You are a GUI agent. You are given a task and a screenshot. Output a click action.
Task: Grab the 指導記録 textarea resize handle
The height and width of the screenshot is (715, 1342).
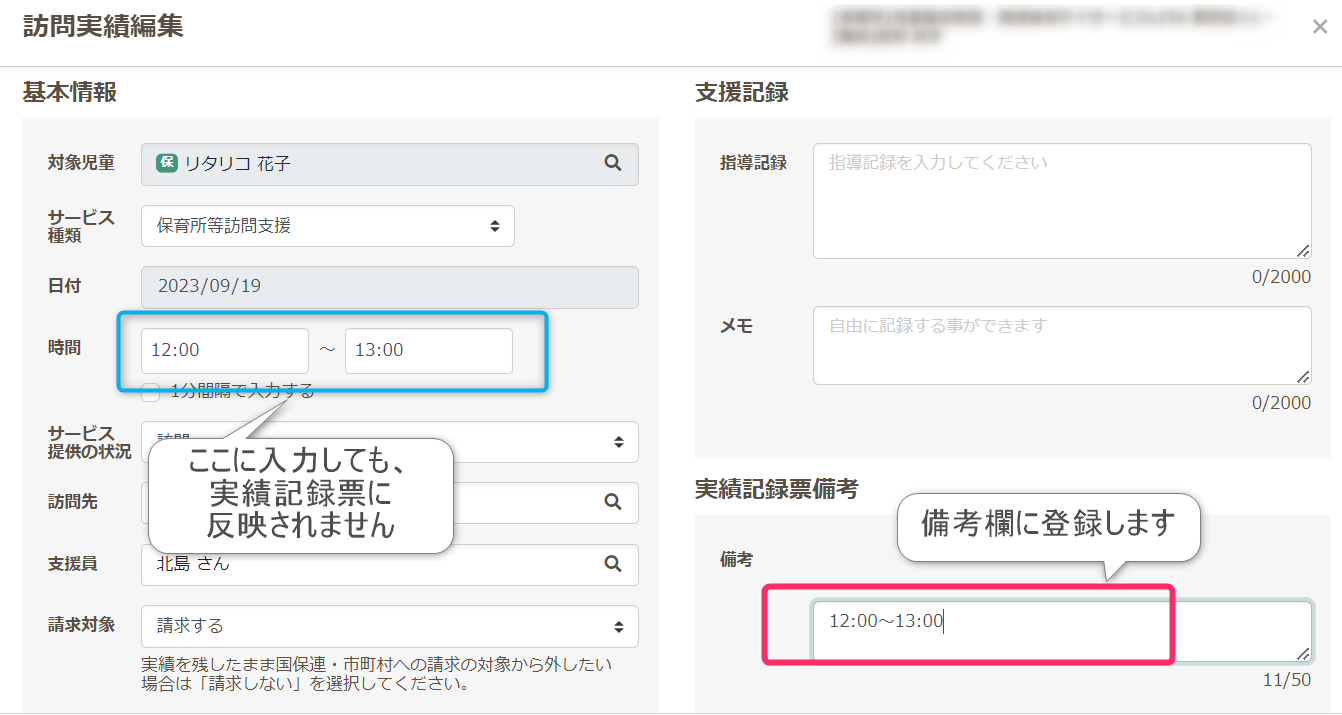tap(1302, 250)
